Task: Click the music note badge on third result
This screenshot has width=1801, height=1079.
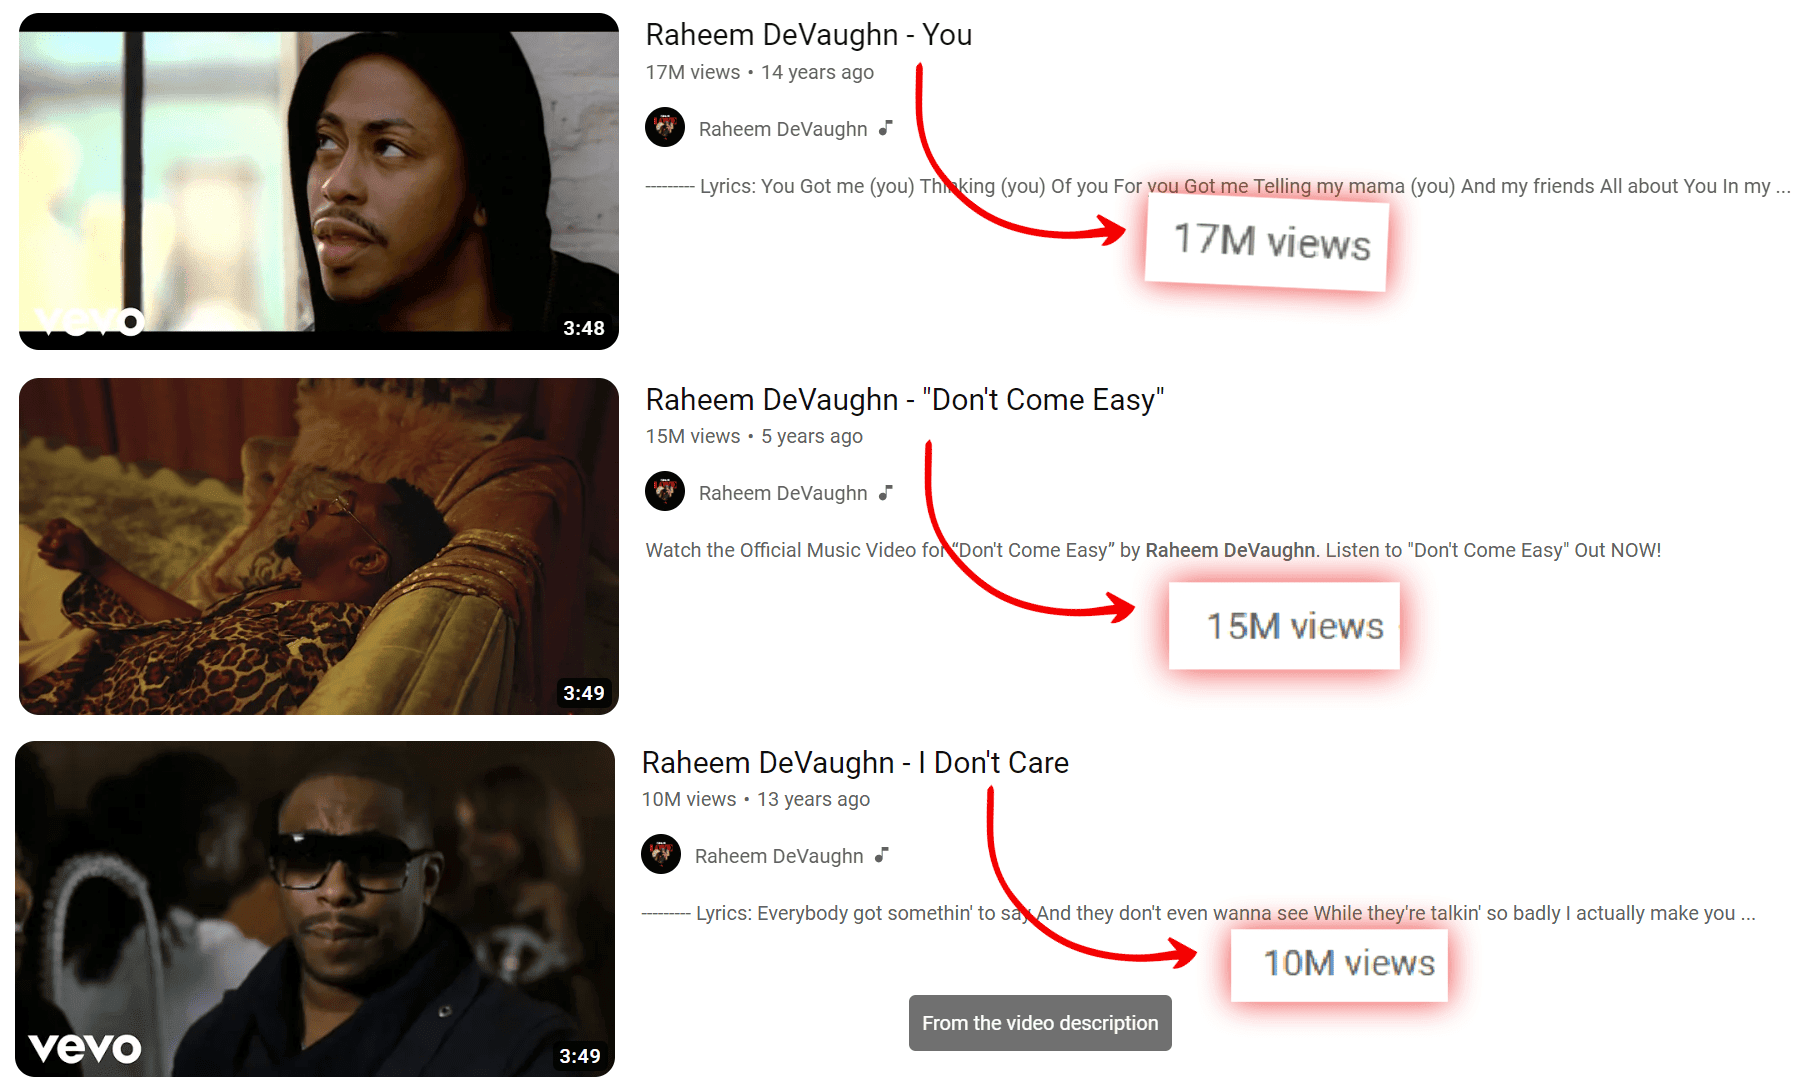Action: 881,855
